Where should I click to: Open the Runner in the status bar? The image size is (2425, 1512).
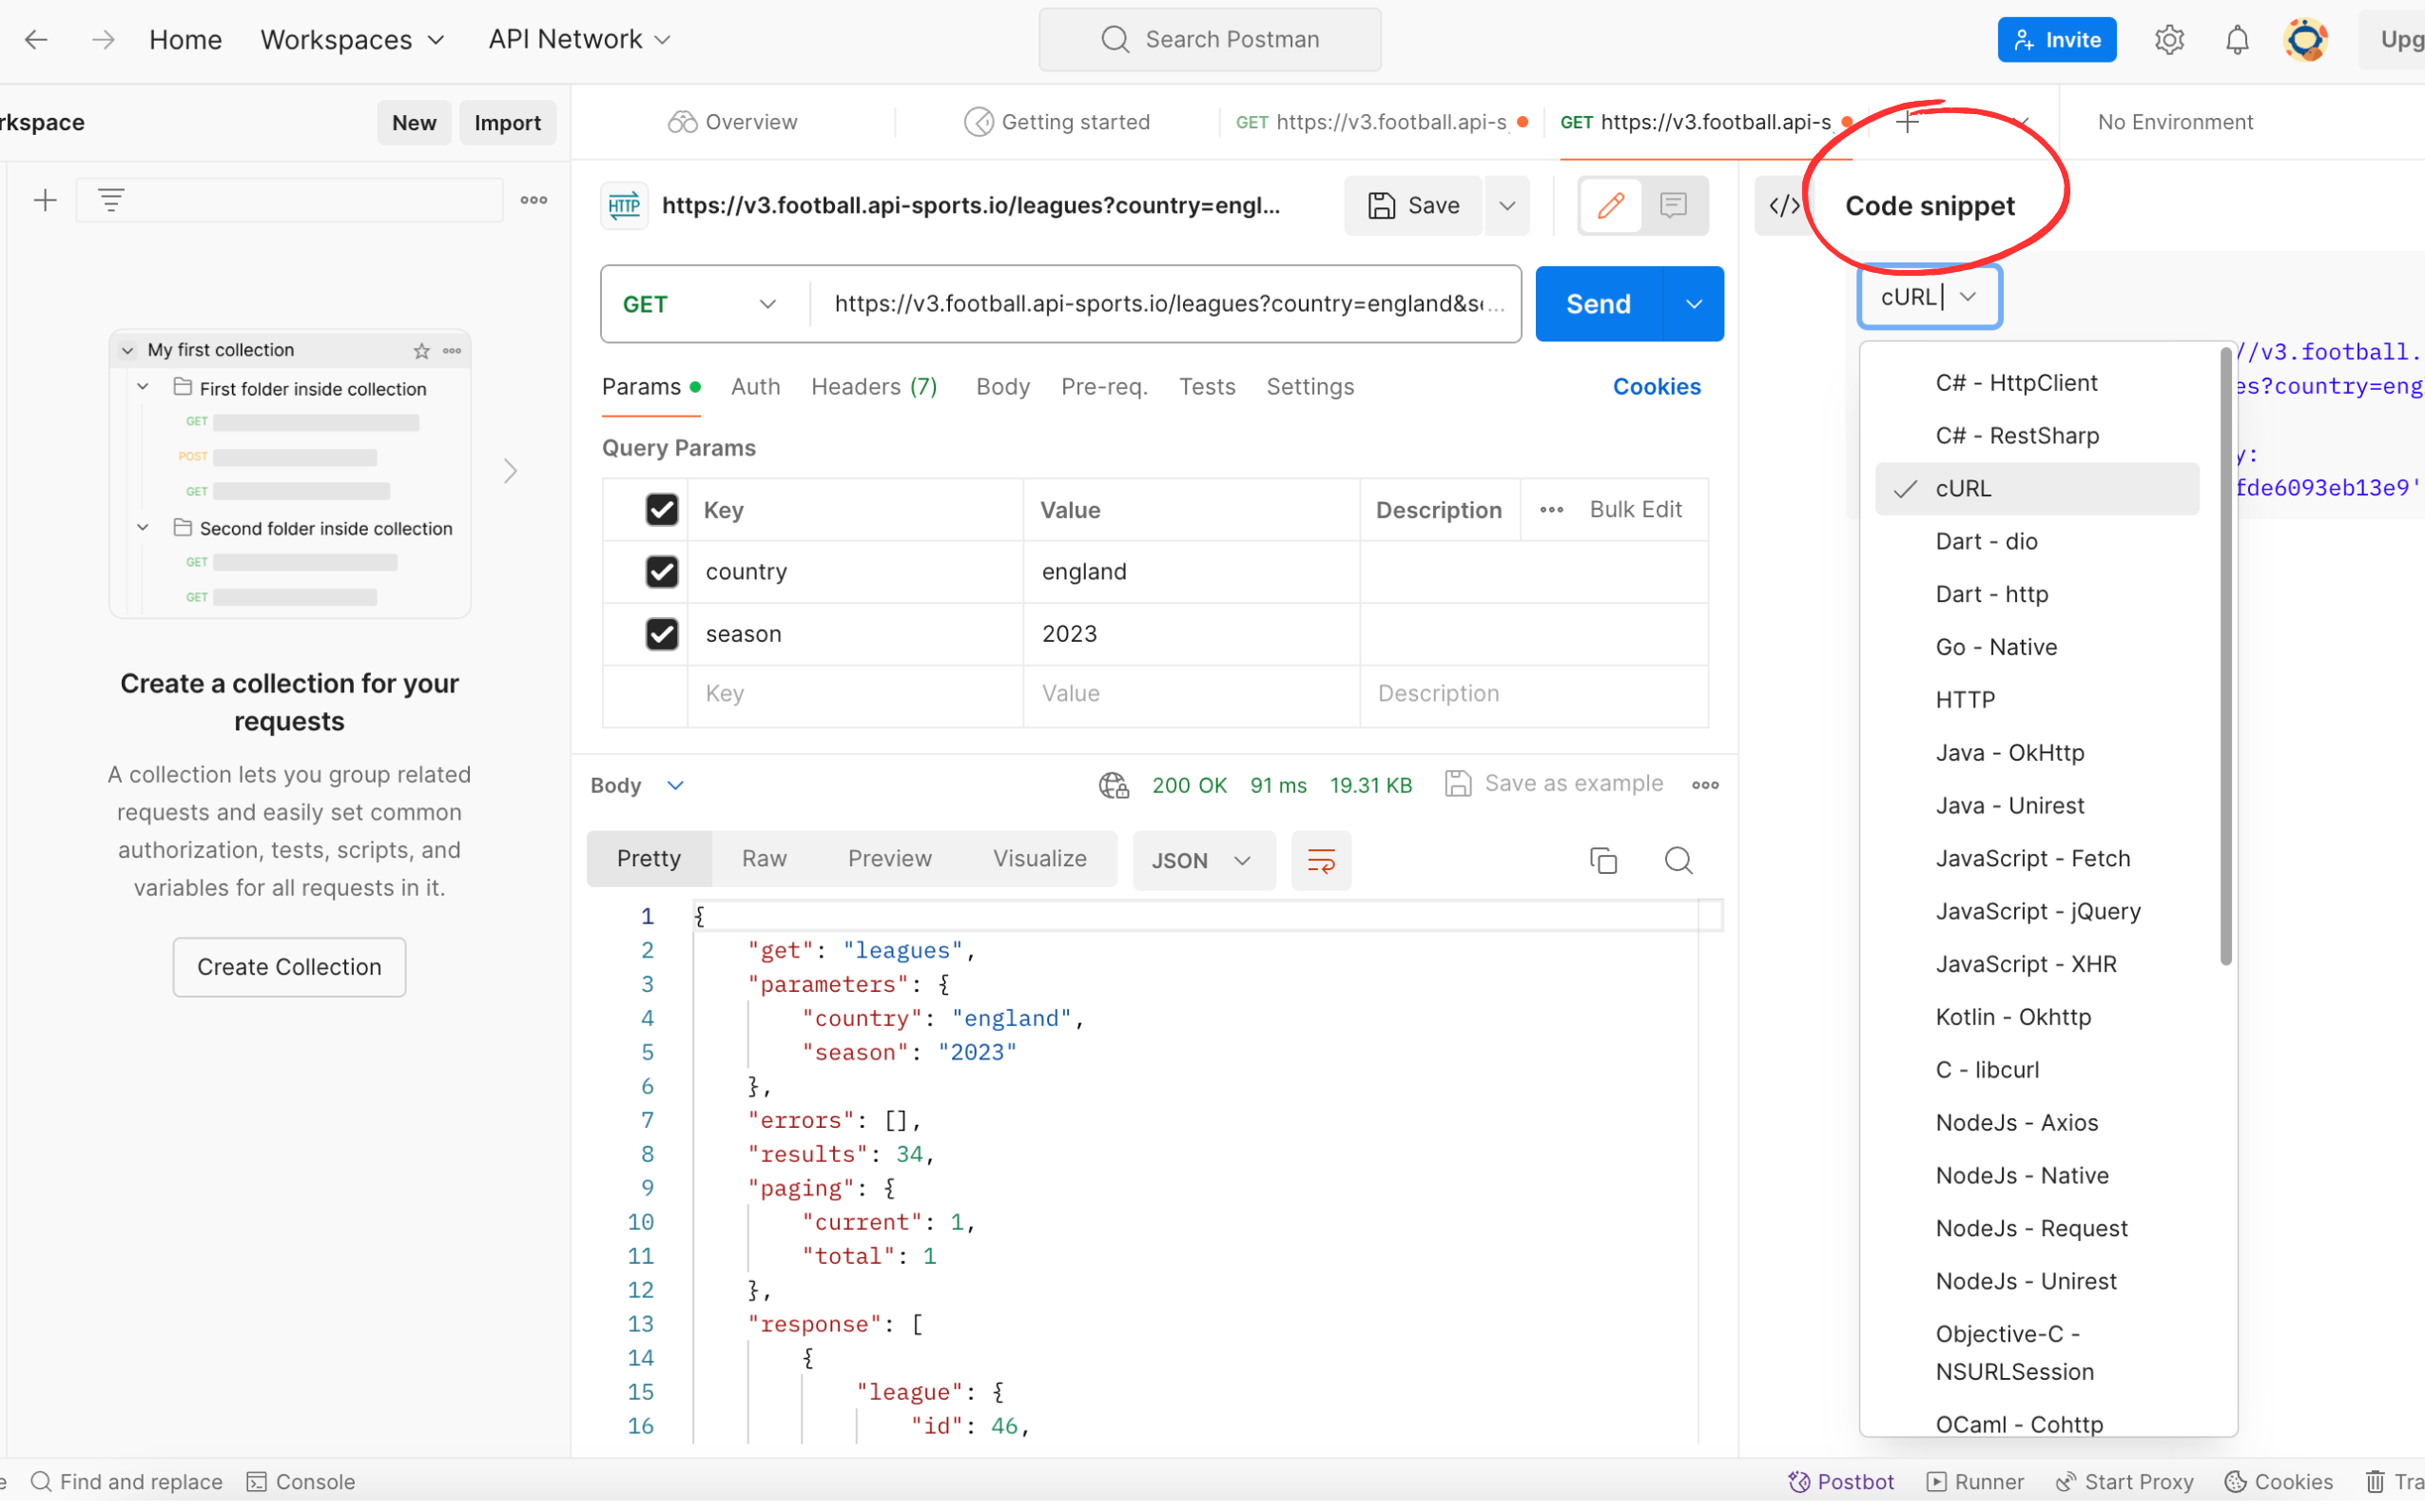pyautogui.click(x=1975, y=1482)
